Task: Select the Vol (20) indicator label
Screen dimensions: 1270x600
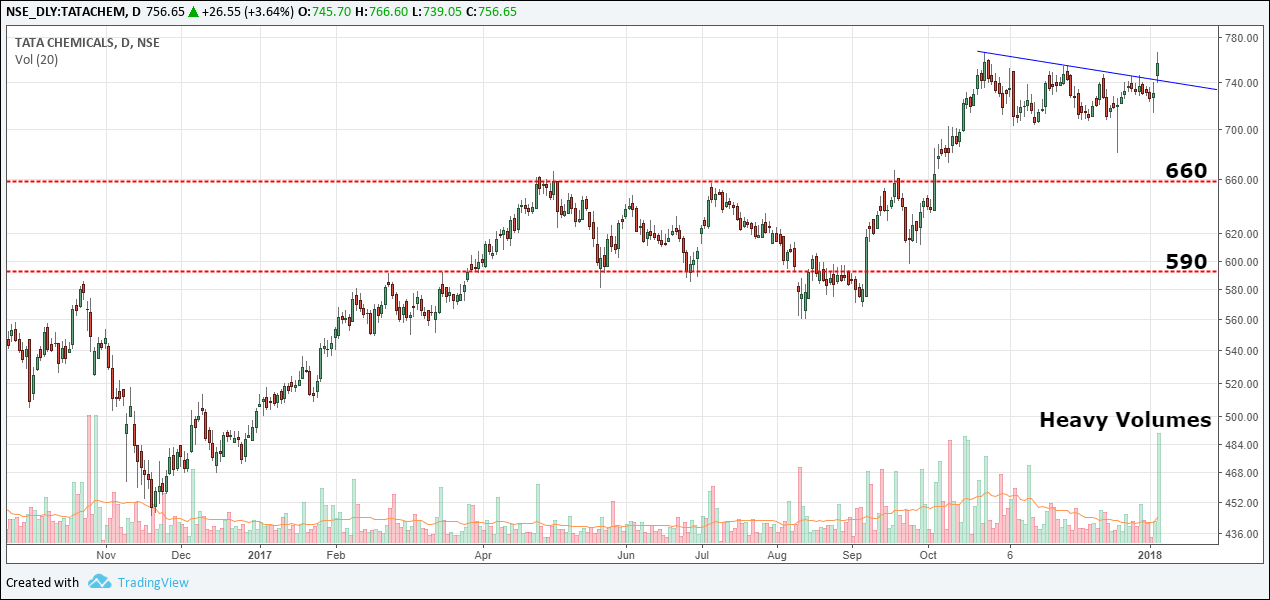Action: coord(36,60)
